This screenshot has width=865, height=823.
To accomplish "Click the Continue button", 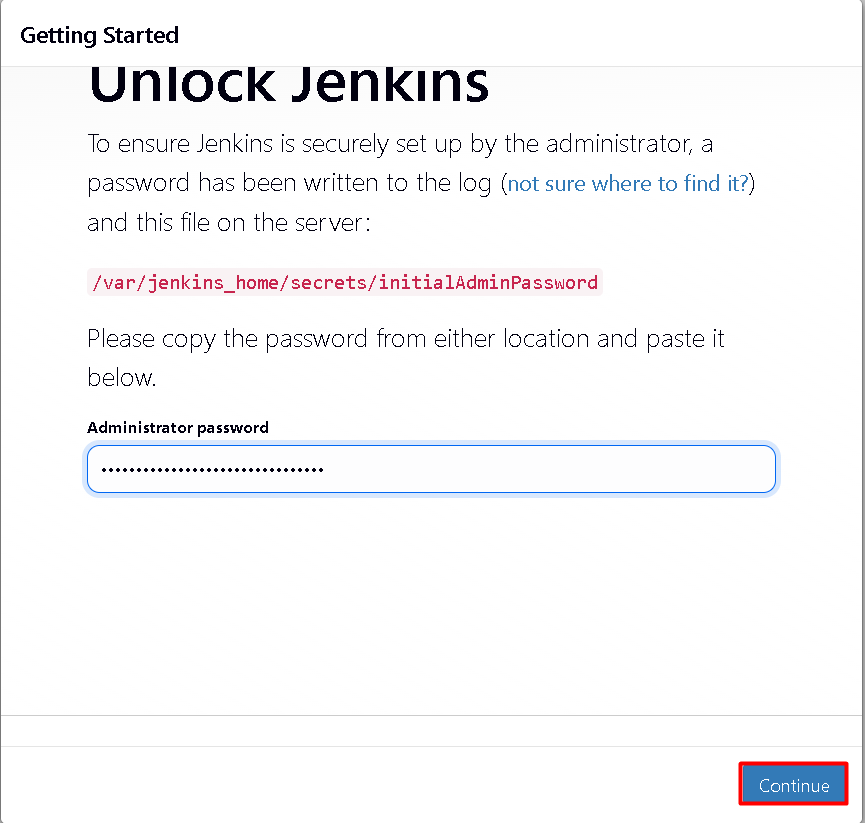I will [793, 785].
